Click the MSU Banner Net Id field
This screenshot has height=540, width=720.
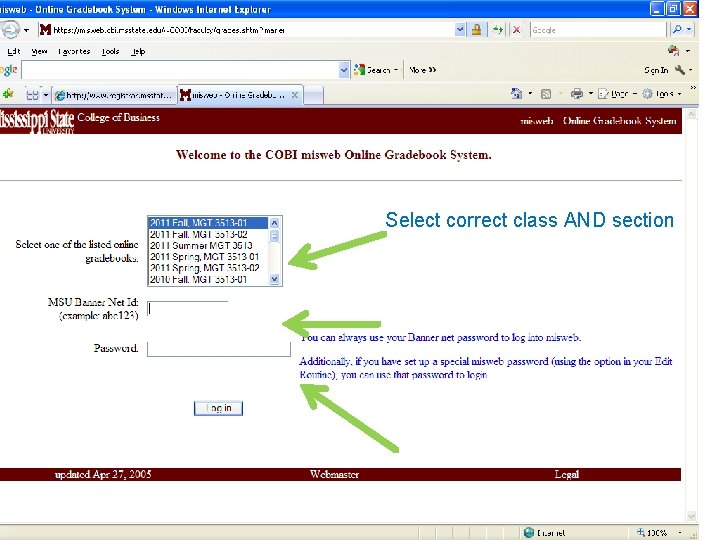pyautogui.click(x=187, y=308)
